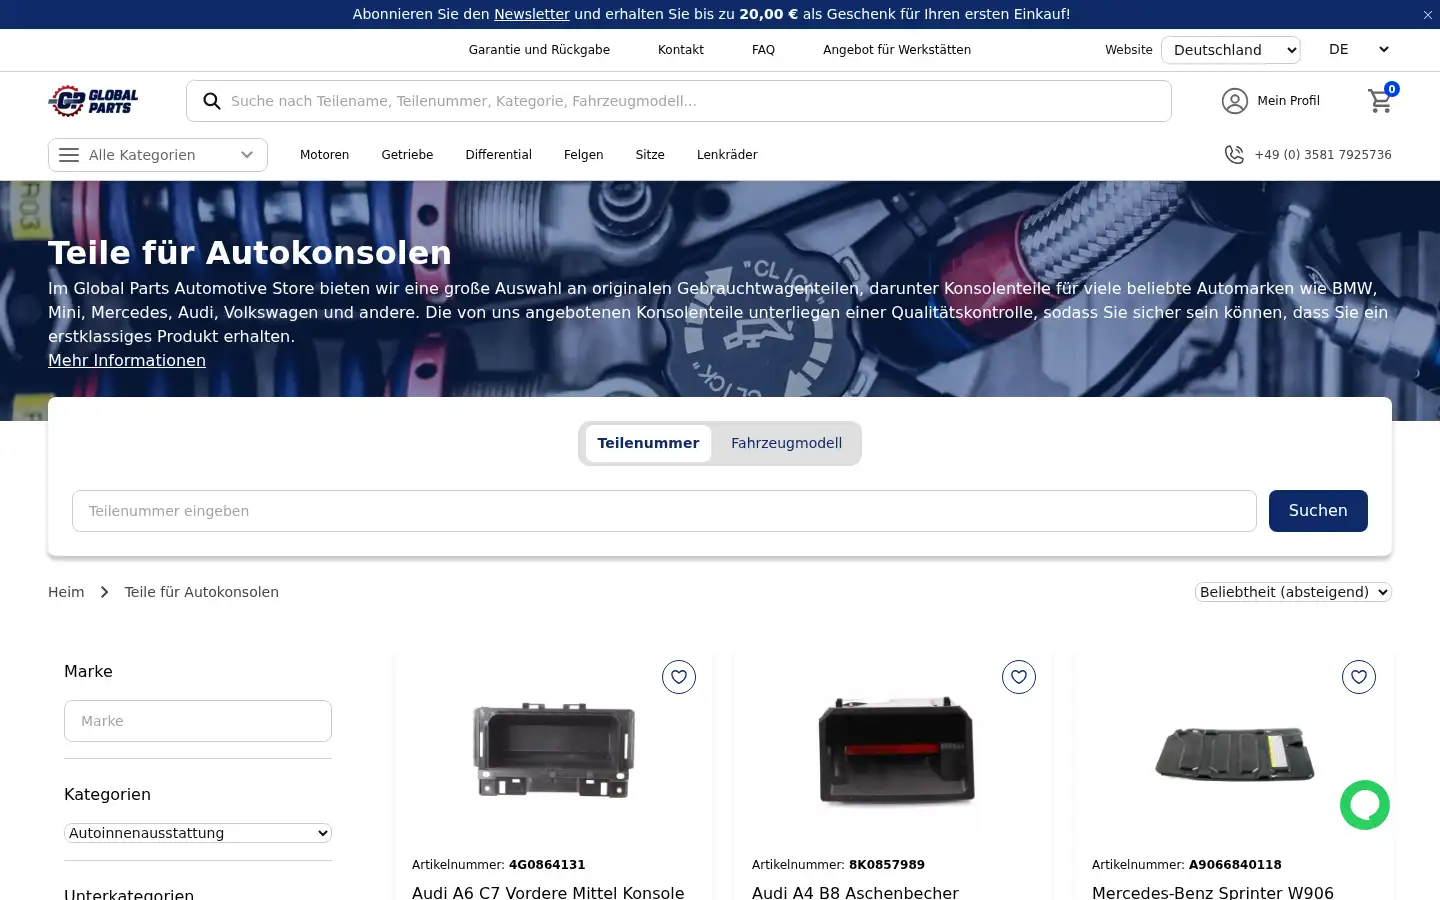
Task: Click article number 8K0857989
Action: [887, 865]
